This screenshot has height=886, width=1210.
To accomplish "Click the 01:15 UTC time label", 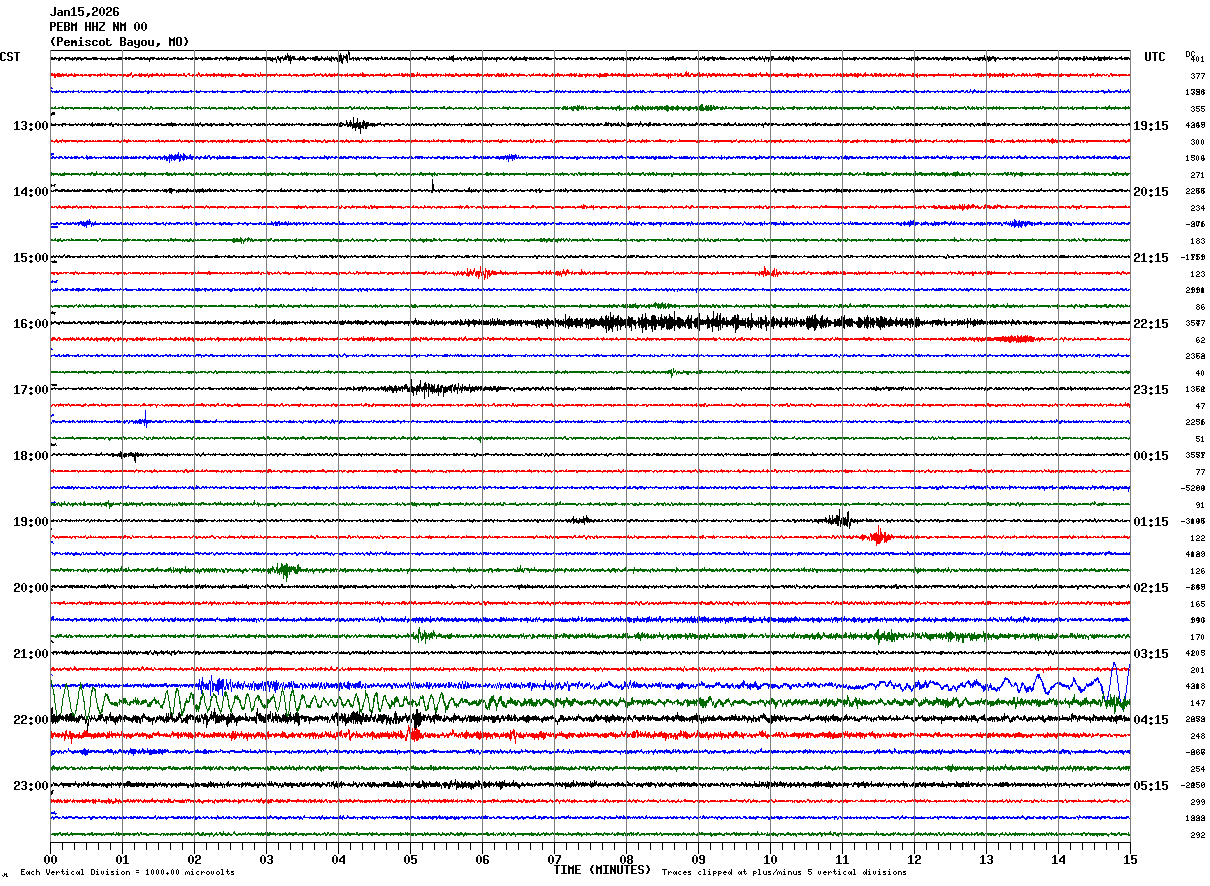I will pyautogui.click(x=1151, y=522).
